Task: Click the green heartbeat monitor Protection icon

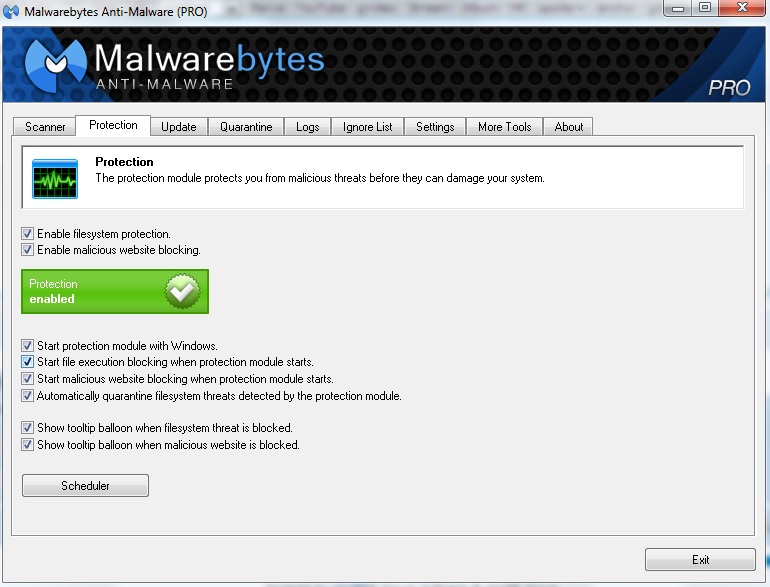Action: 55,179
